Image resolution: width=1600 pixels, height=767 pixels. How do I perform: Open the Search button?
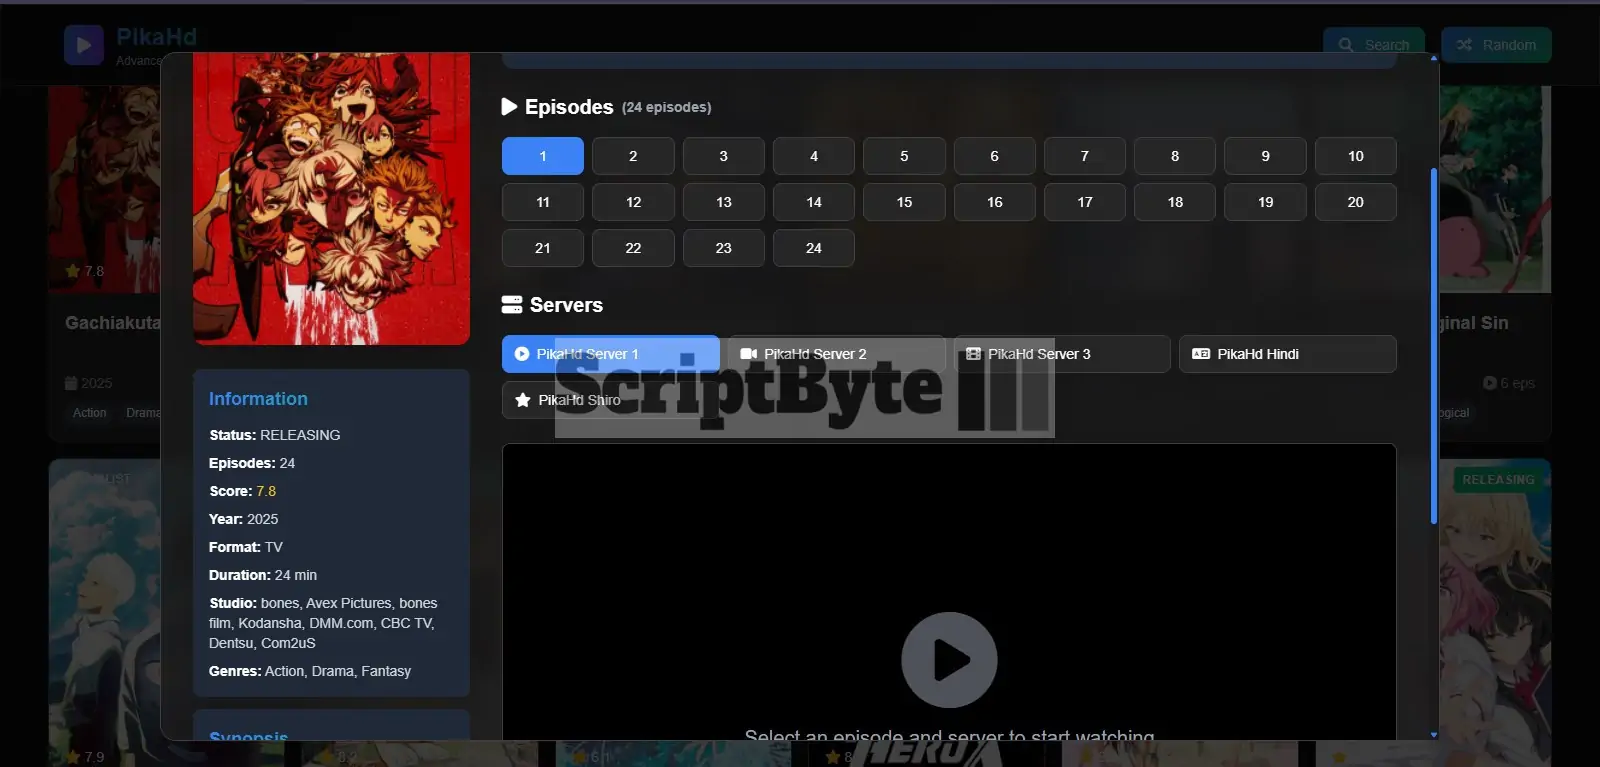pyautogui.click(x=1373, y=45)
